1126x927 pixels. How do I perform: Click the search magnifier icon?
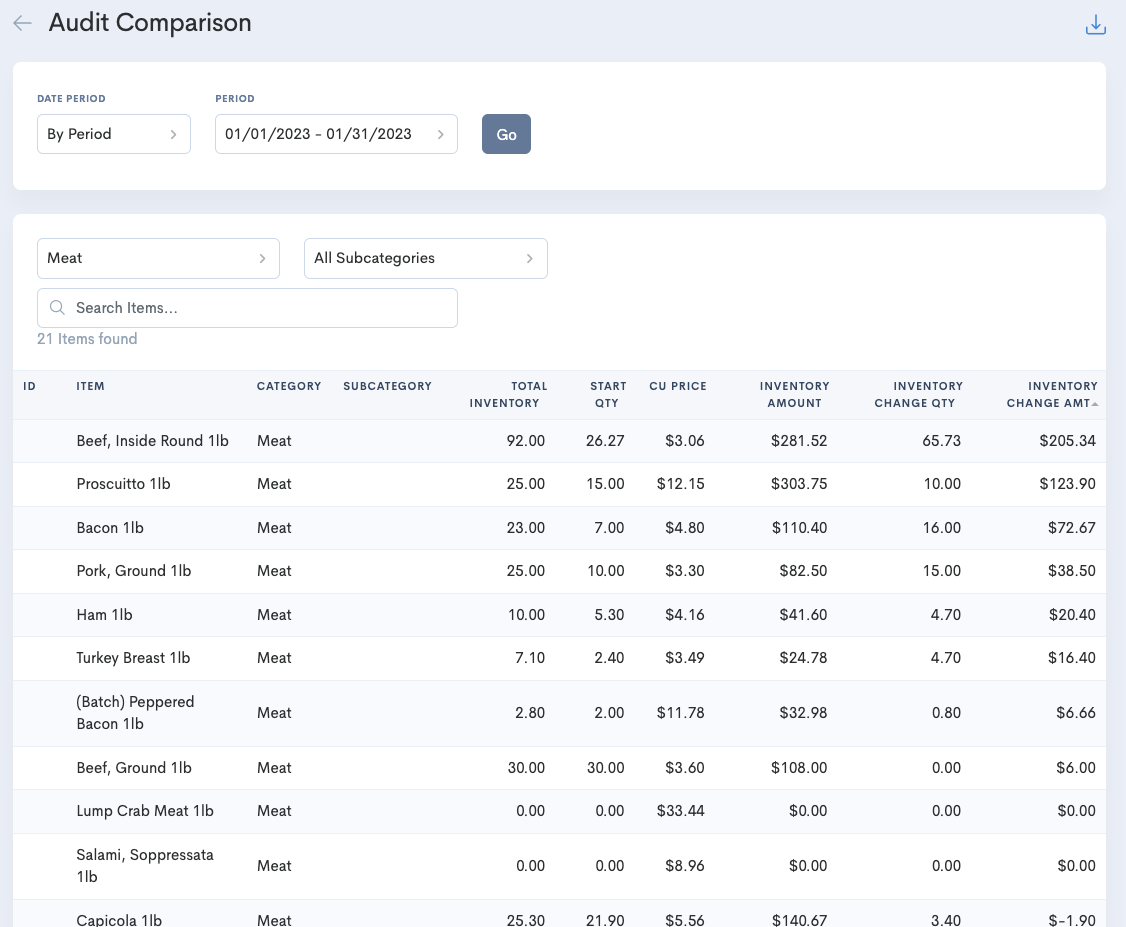tap(57, 307)
